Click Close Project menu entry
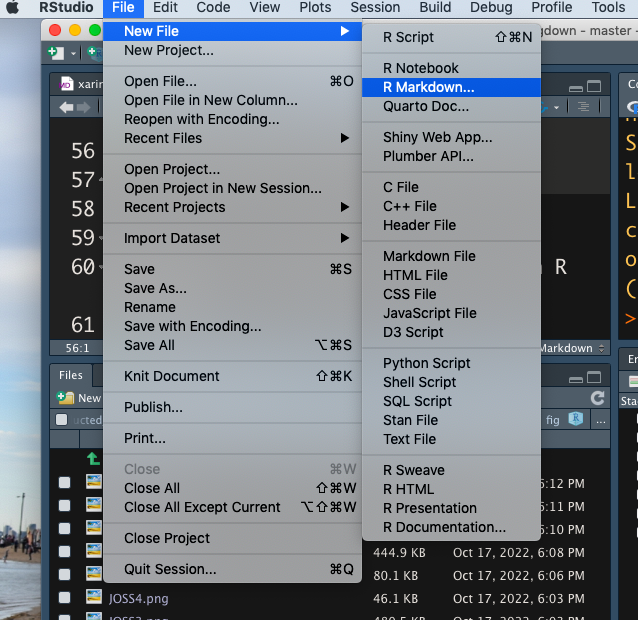This screenshot has height=620, width=638. coord(232,538)
